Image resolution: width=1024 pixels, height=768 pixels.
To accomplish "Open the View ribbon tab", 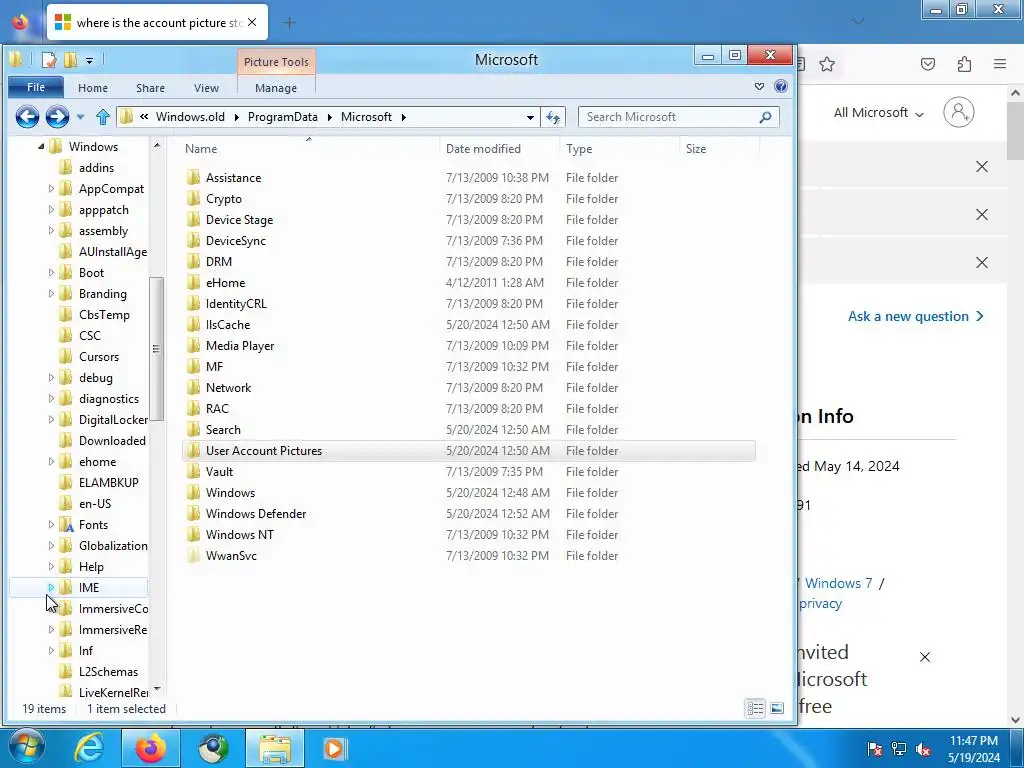I will point(206,88).
